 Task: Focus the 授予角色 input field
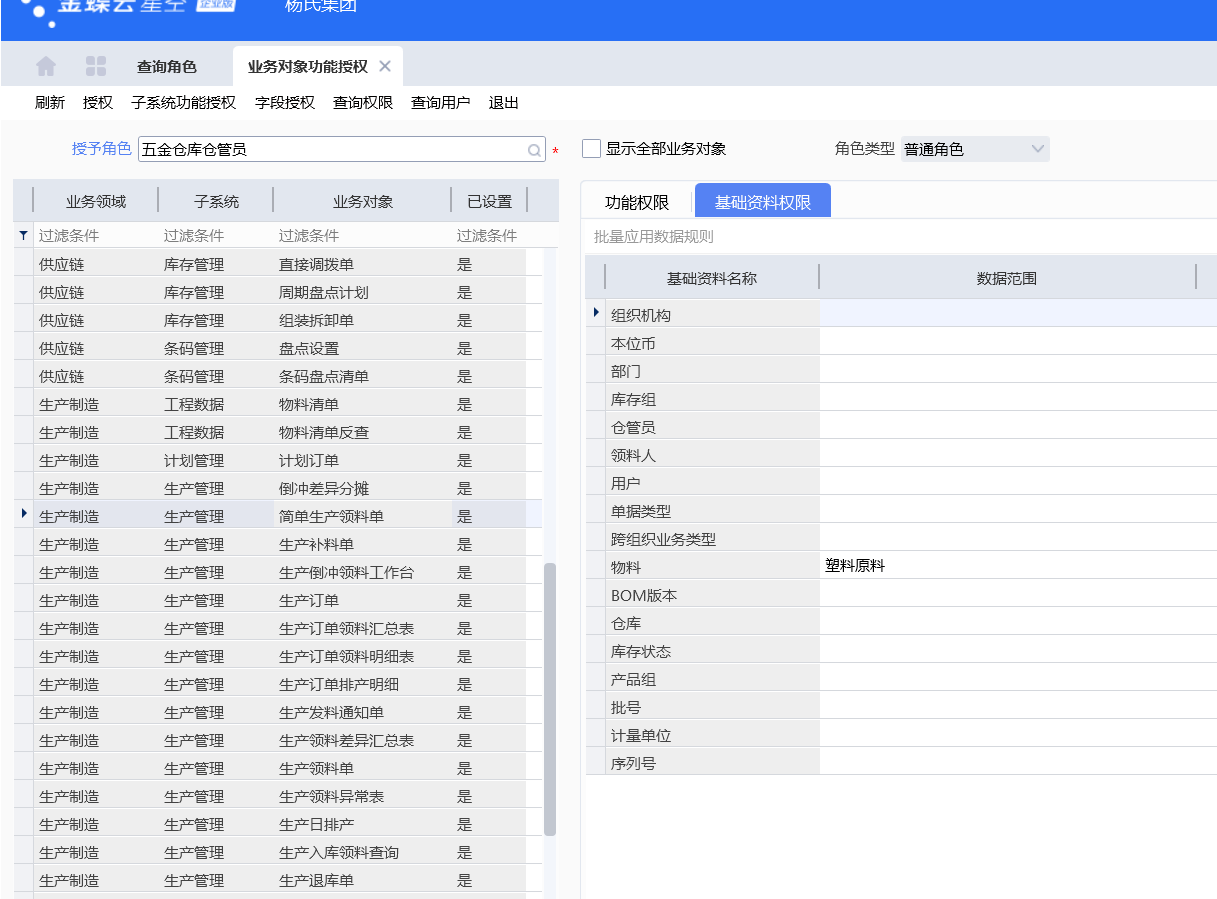tap(342, 150)
